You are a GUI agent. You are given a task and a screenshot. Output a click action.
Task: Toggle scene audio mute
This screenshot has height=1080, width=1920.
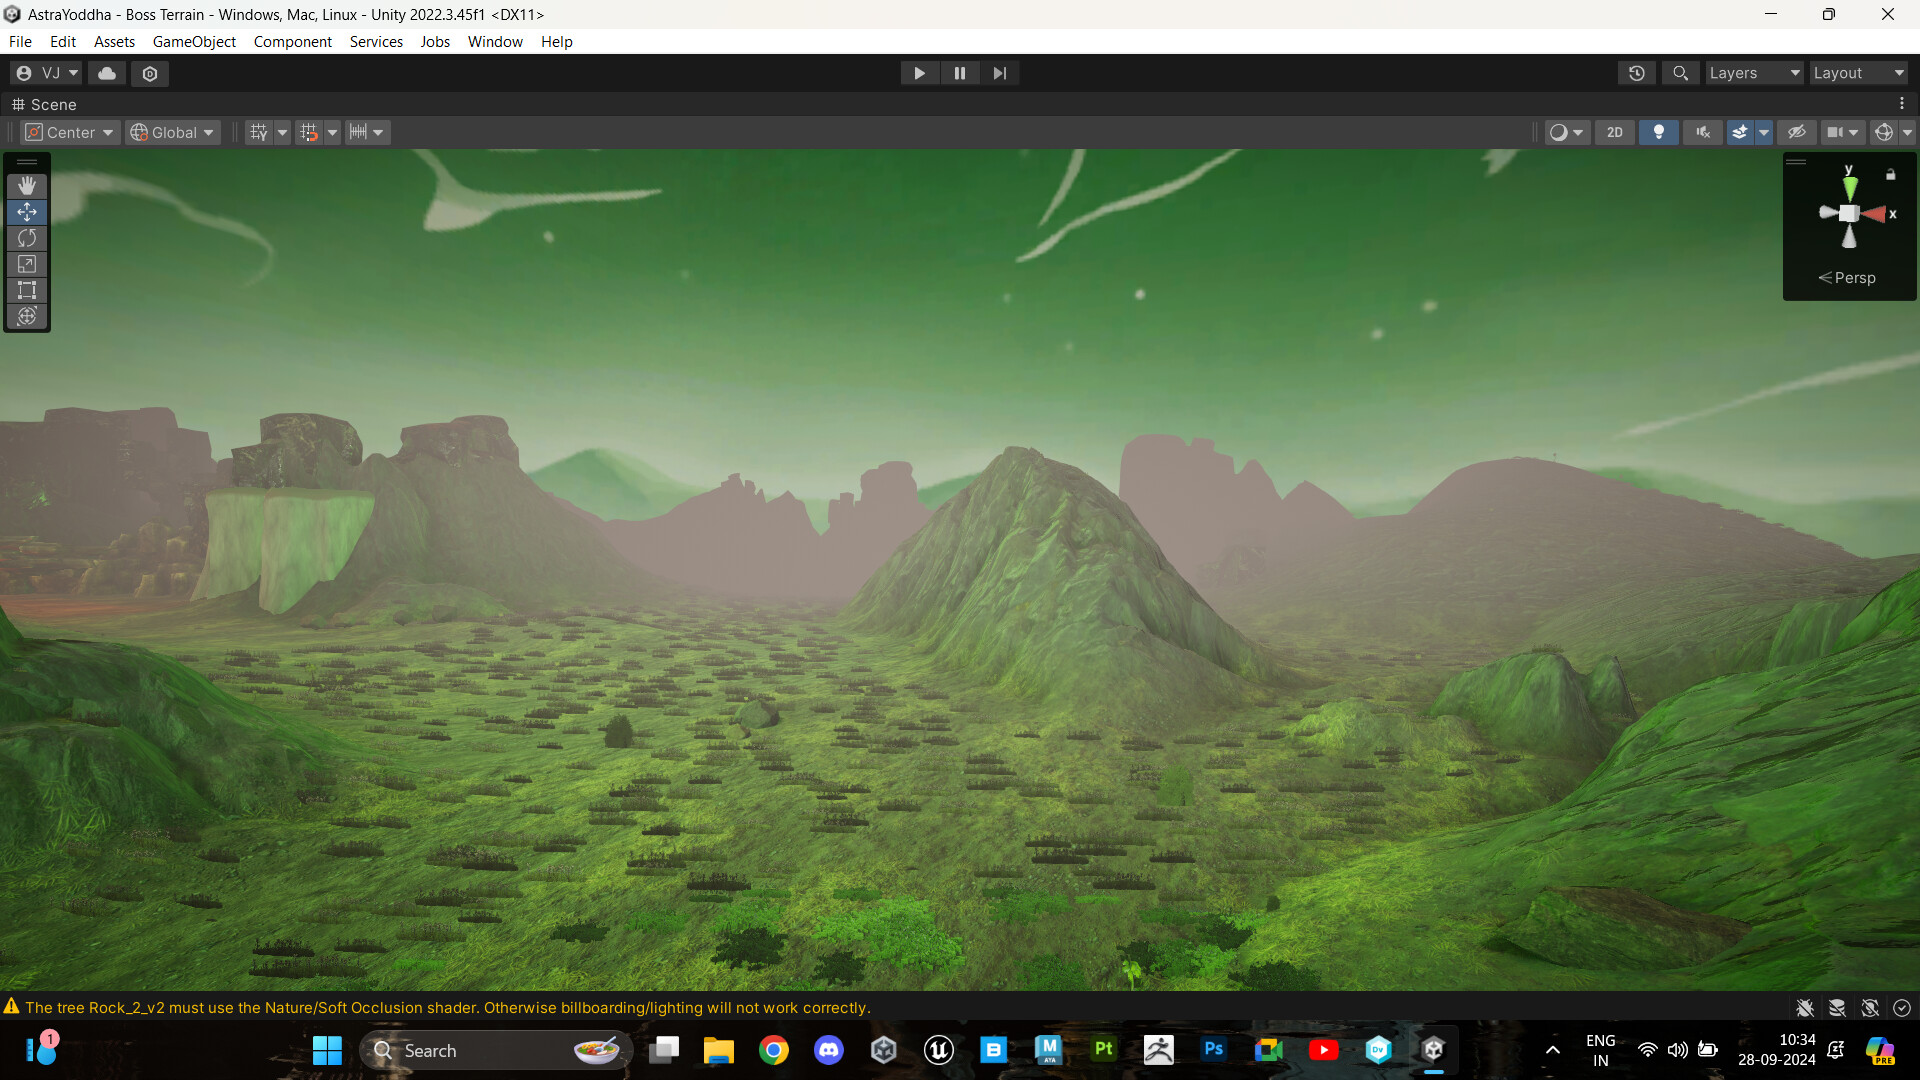click(1703, 132)
